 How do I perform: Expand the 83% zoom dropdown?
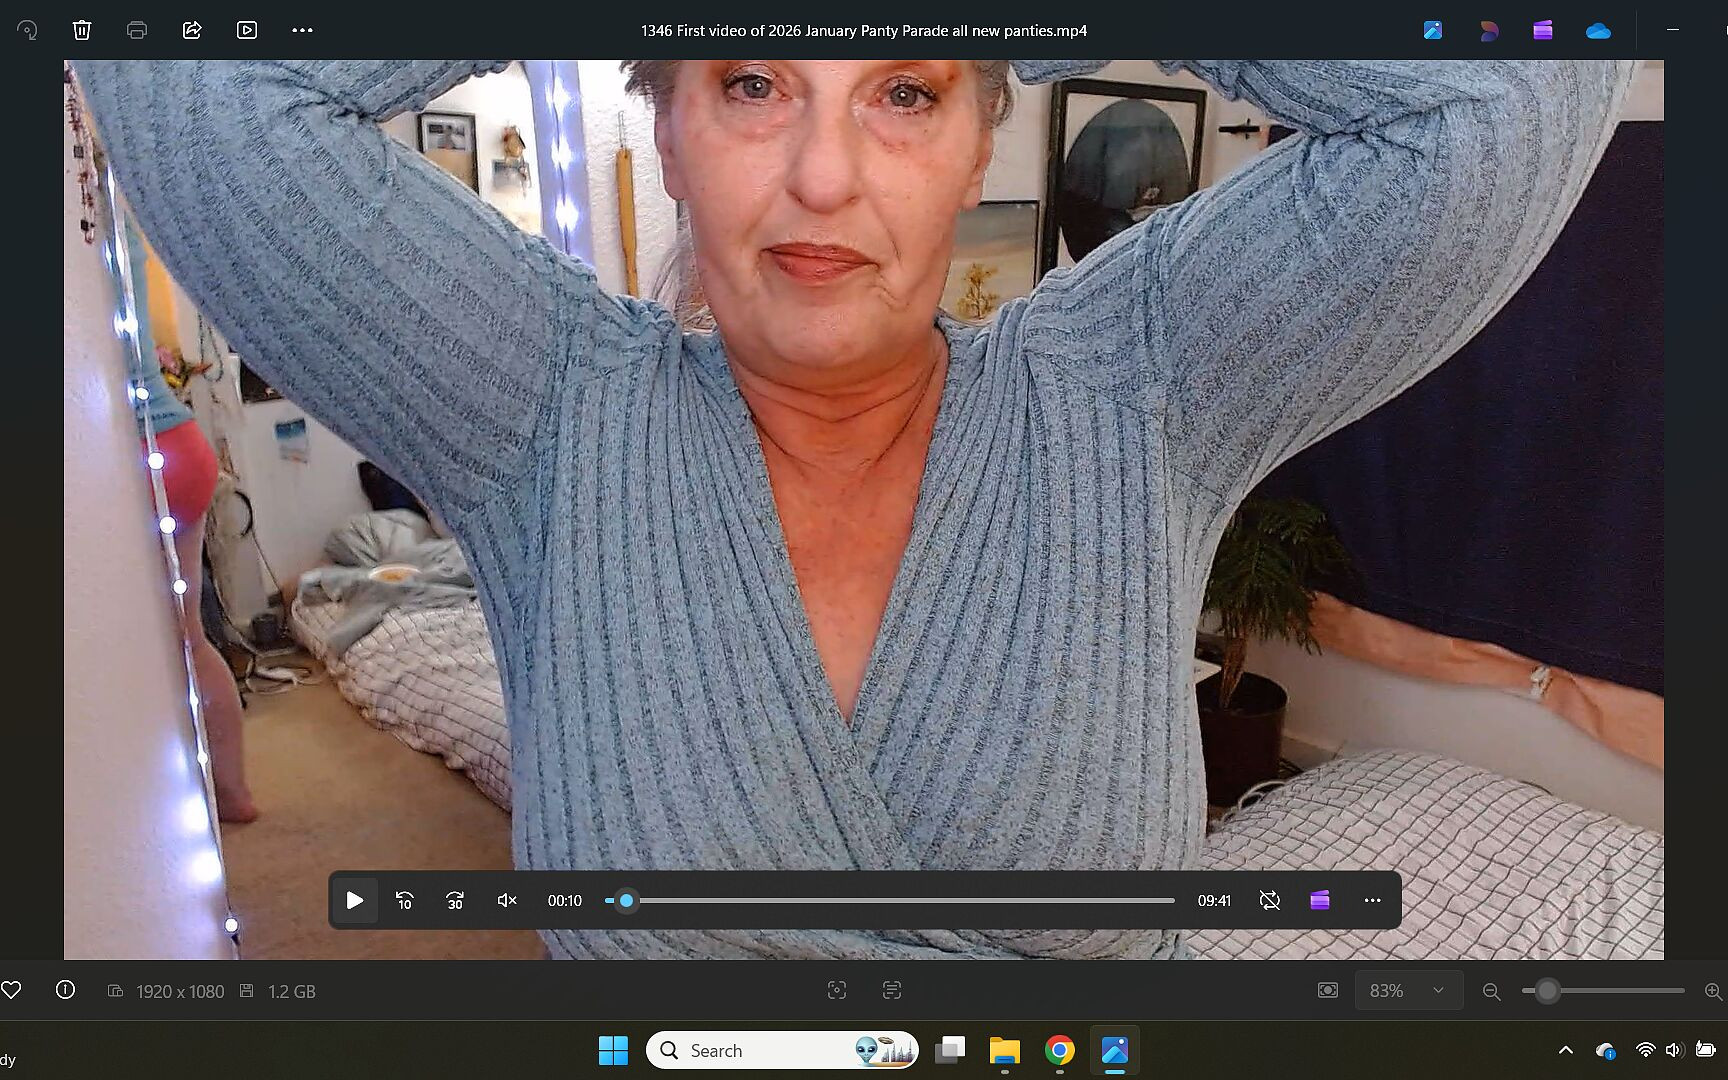tap(1409, 990)
